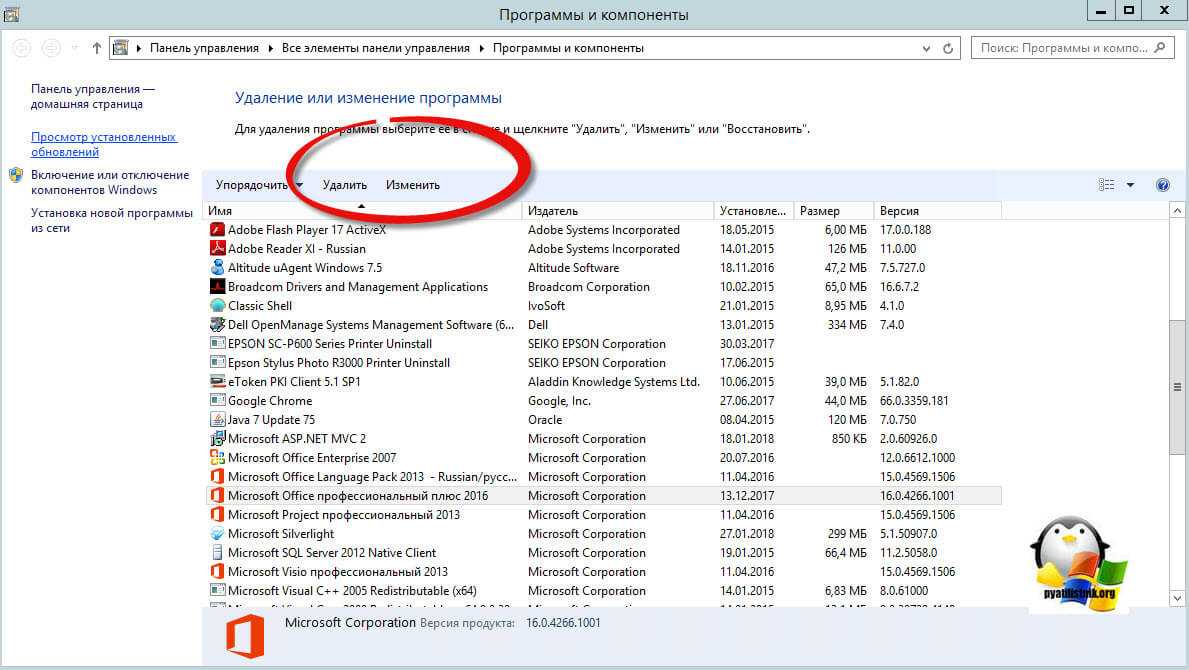Click the Google Chrome program icon
The width and height of the screenshot is (1189, 670).
point(217,401)
